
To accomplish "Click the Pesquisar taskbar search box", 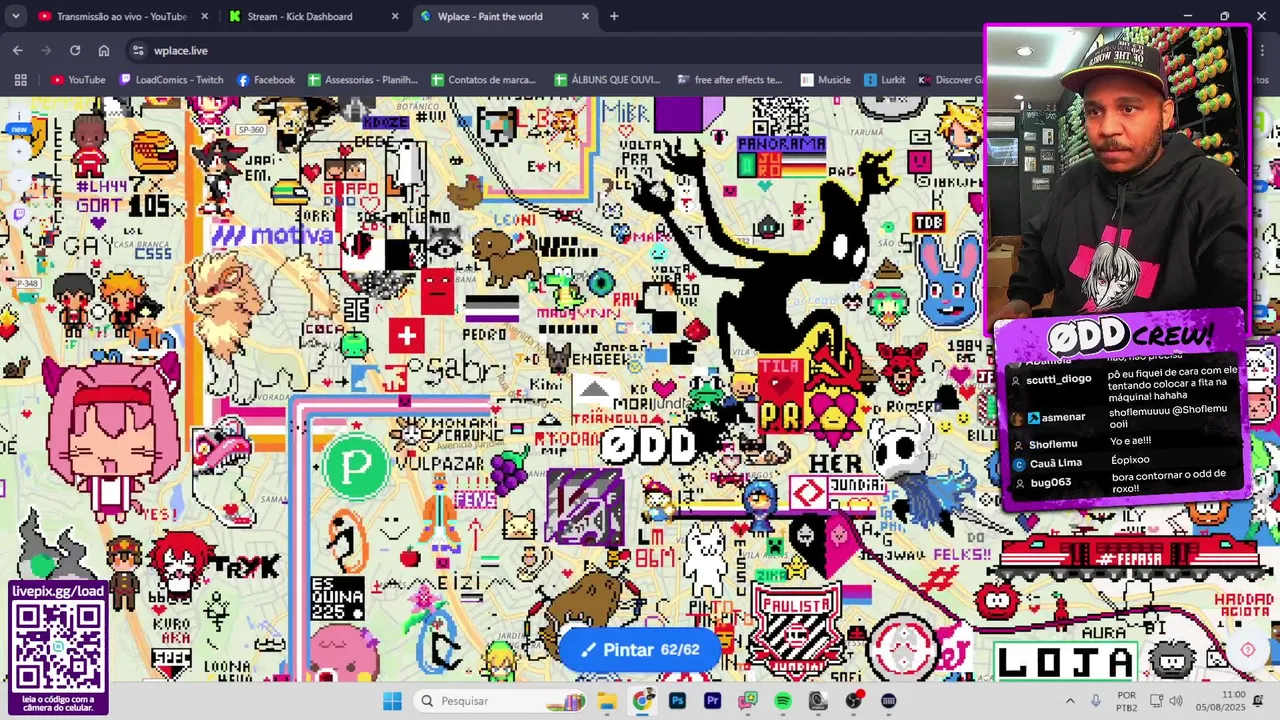I will (501, 701).
